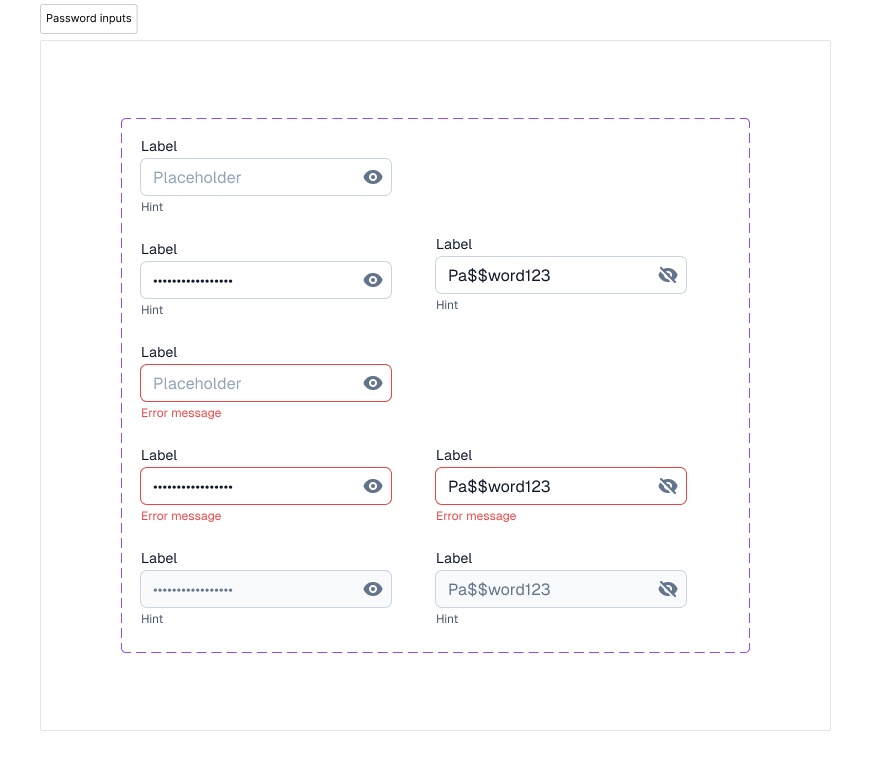Toggle eye icon in disabled masked field
The height and width of the screenshot is (771, 871).
pyautogui.click(x=373, y=589)
